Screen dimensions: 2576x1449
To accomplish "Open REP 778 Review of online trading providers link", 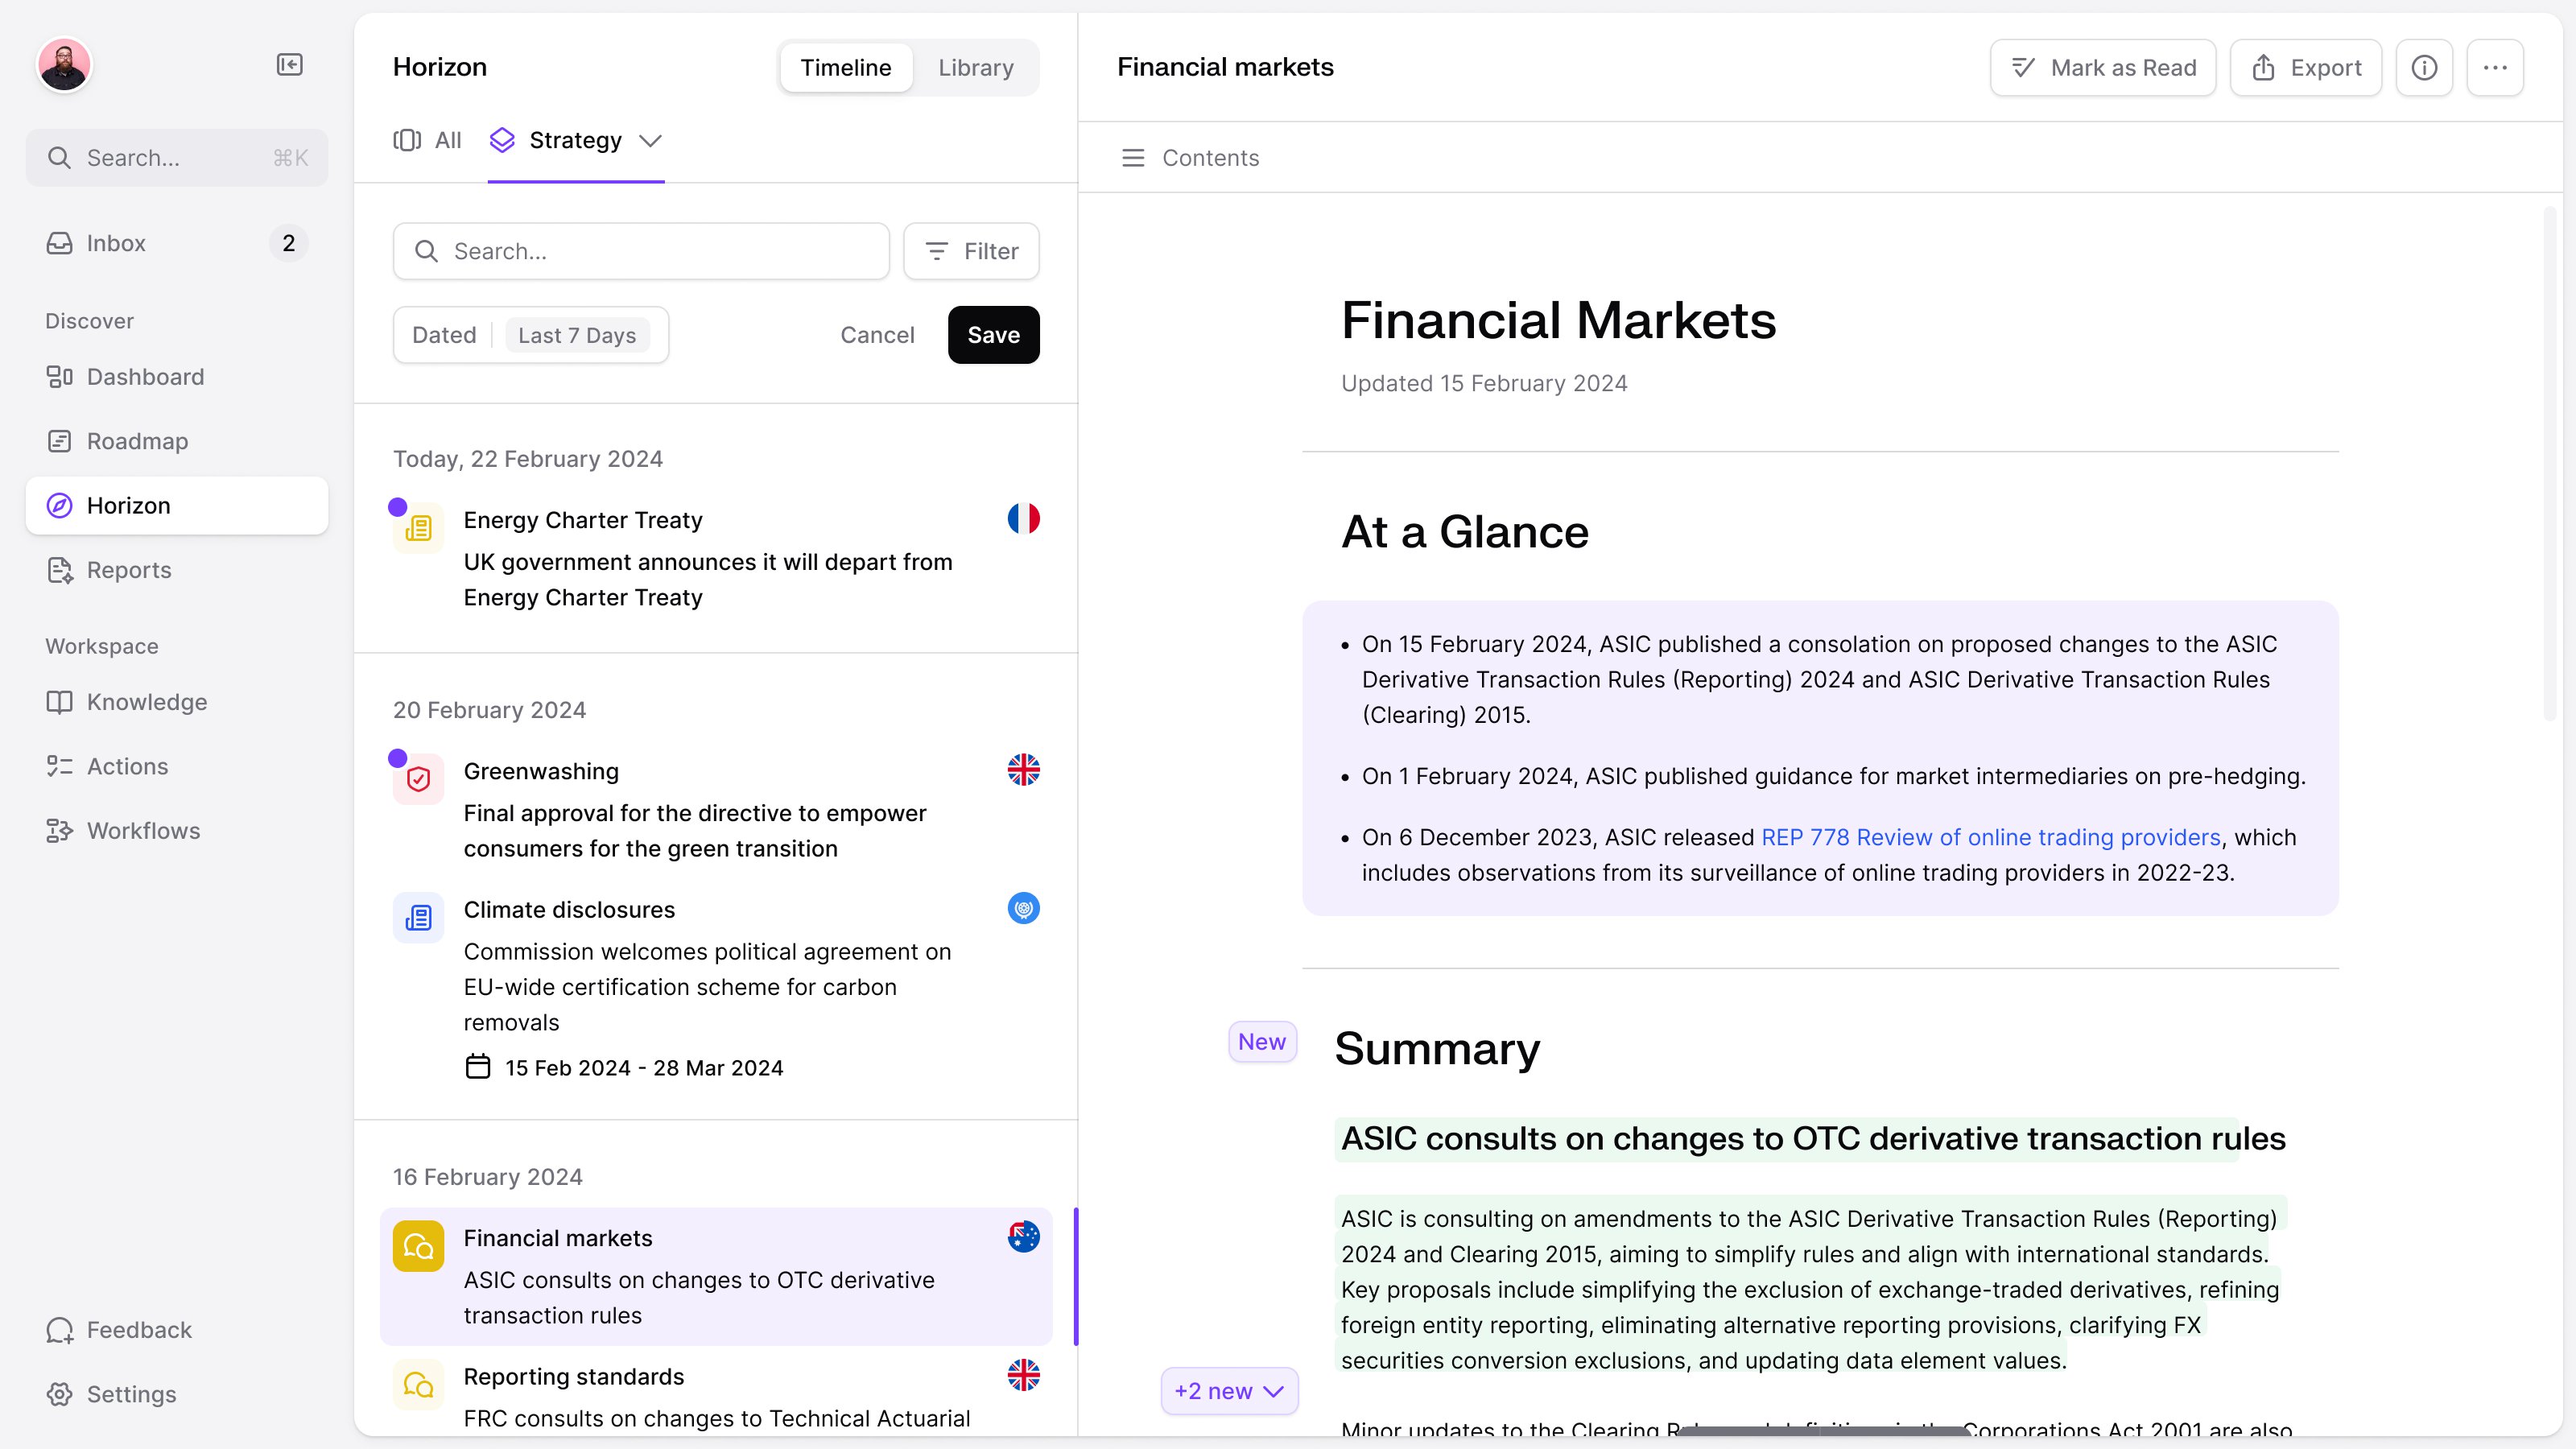I will (1990, 837).
